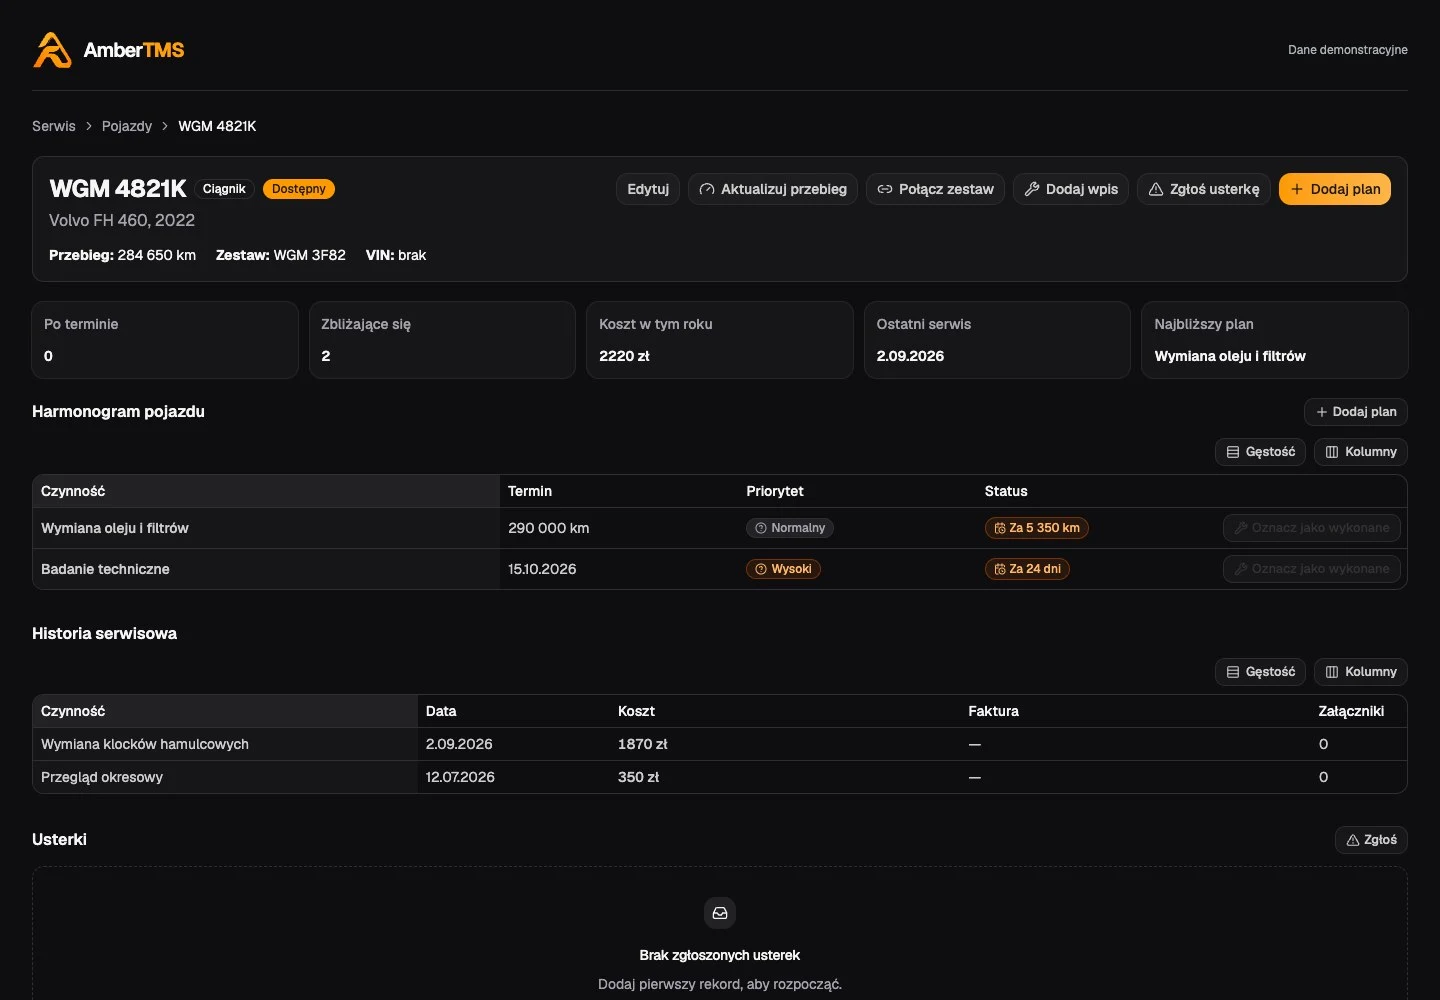Open Gęstość menu for Historia serwisowa table
This screenshot has width=1440, height=1000.
click(x=1260, y=672)
